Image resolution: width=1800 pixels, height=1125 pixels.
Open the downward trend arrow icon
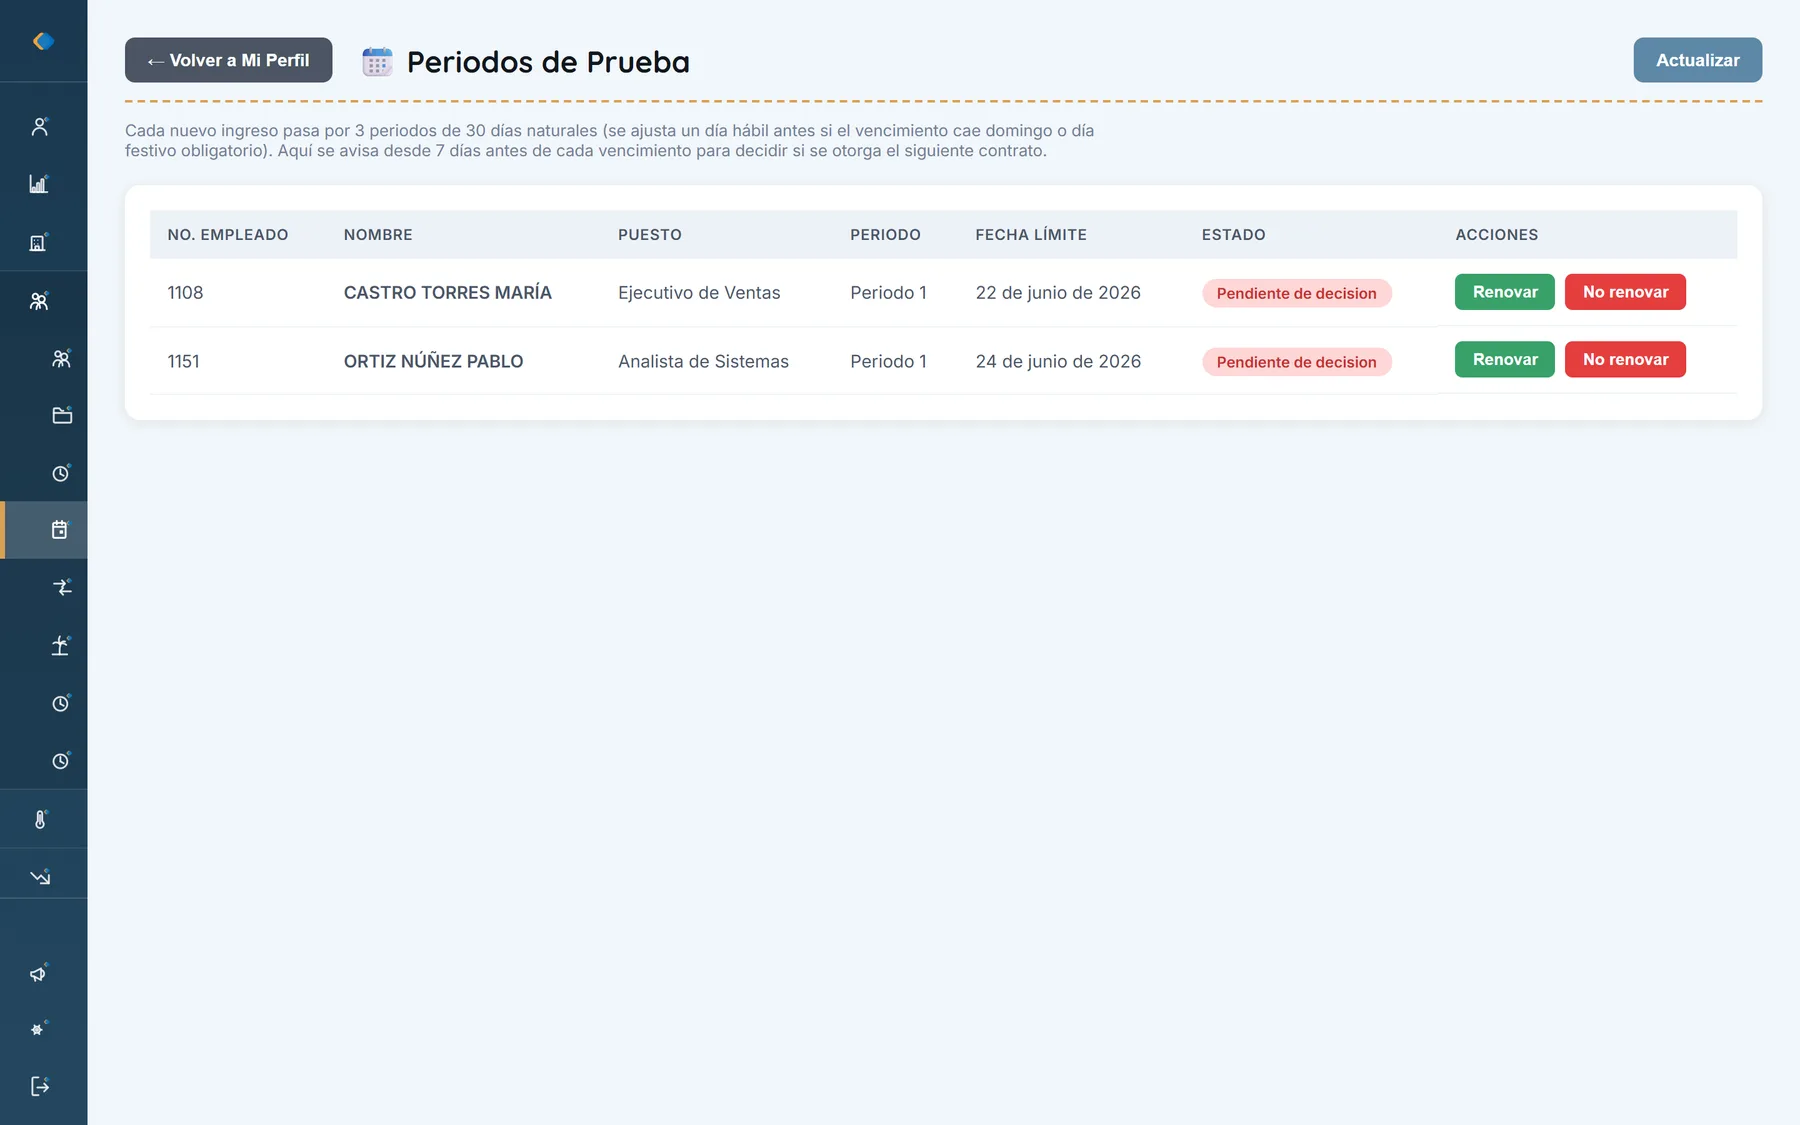tap(40, 877)
